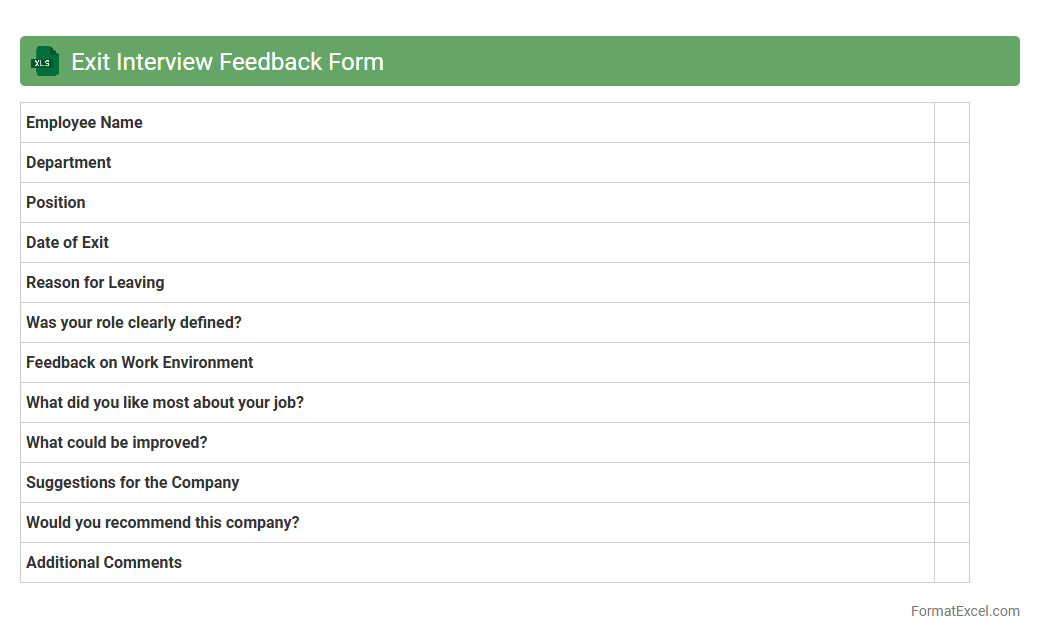The height and width of the screenshot is (640, 1040).
Task: Click the XLS file icon in header
Action: coord(45,62)
